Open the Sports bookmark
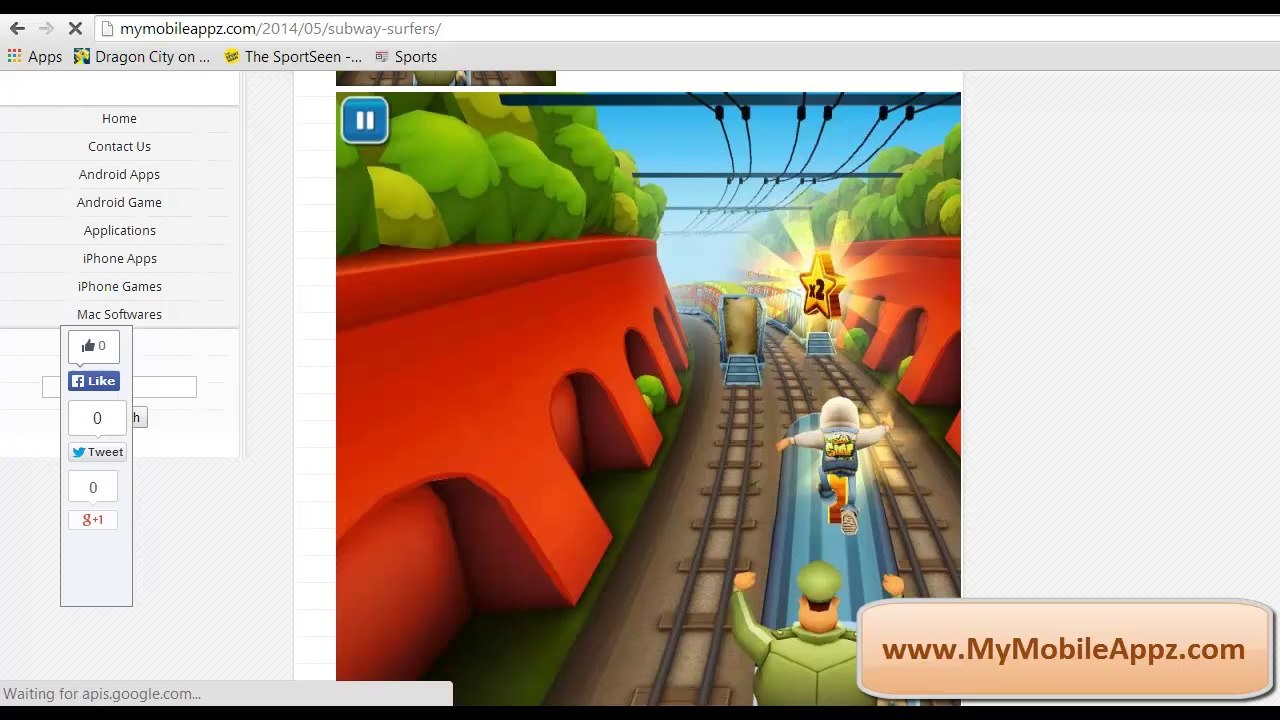The image size is (1280, 720). point(406,57)
